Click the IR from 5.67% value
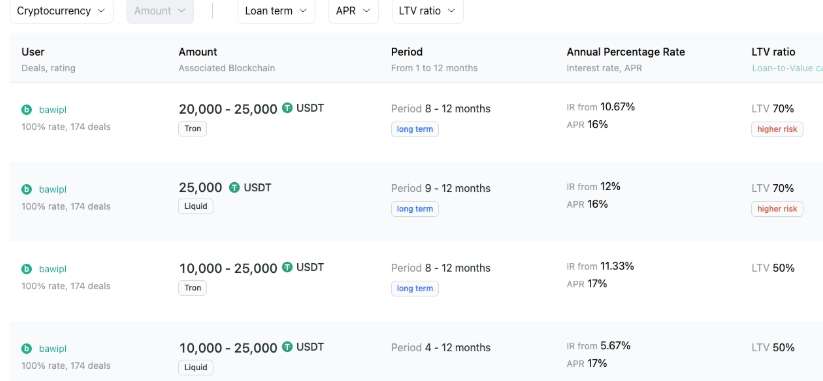Screen dimensions: 823x381 pos(598,346)
